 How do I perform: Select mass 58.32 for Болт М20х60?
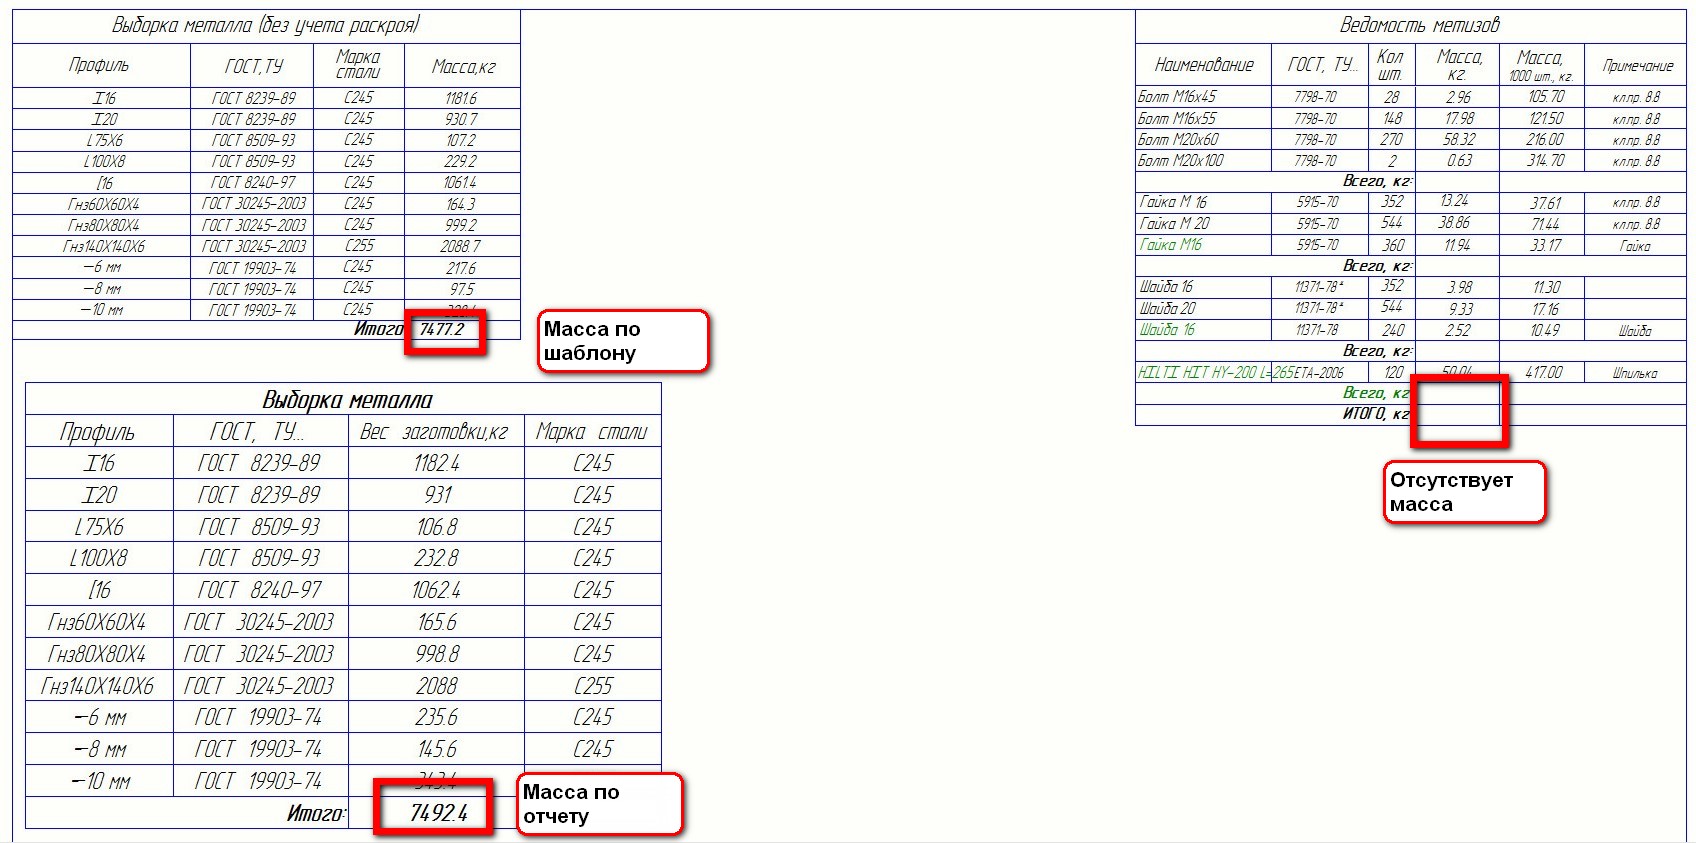[x=1459, y=139]
